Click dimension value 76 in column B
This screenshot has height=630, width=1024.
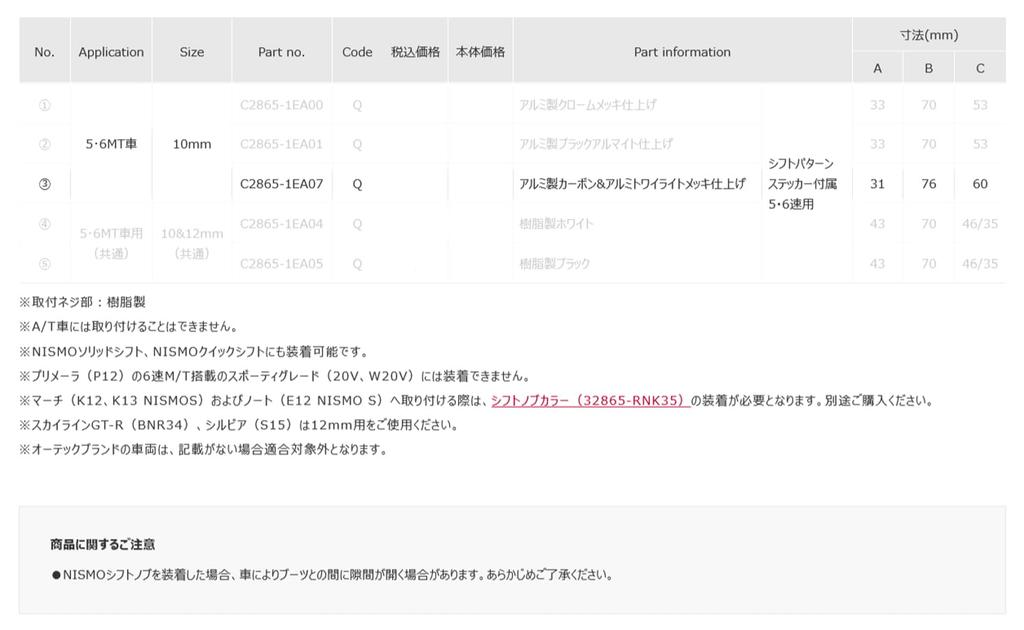tap(928, 184)
